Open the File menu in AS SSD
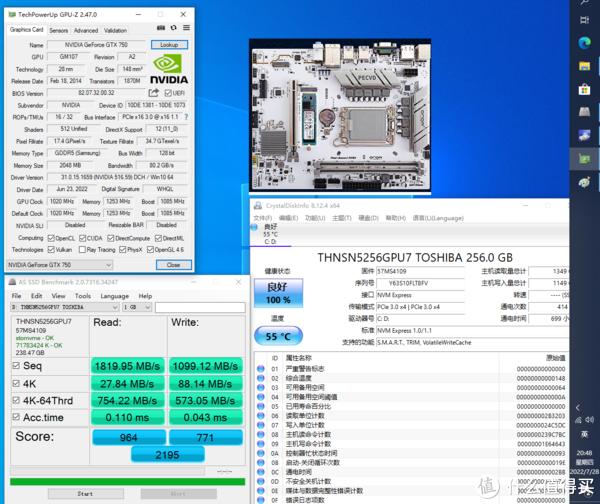This screenshot has height=504, width=600. (x=16, y=296)
